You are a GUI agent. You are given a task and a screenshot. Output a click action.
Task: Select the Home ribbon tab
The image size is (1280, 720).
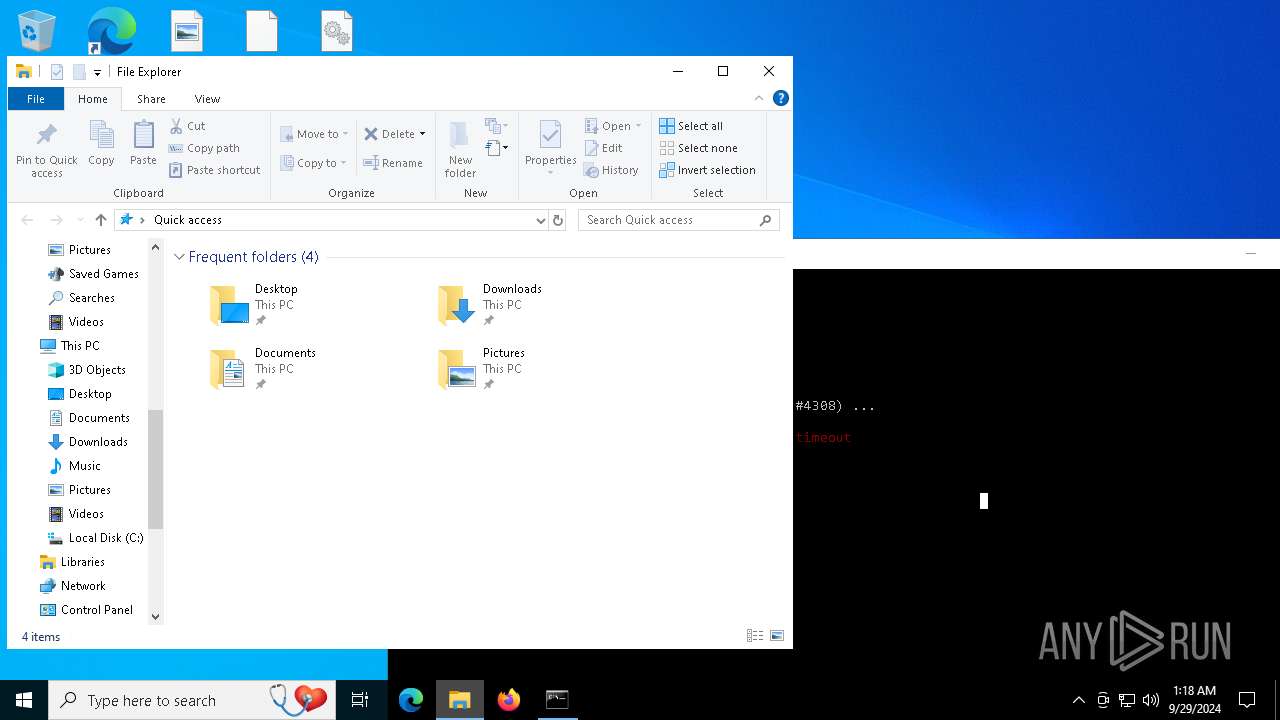pos(93,99)
